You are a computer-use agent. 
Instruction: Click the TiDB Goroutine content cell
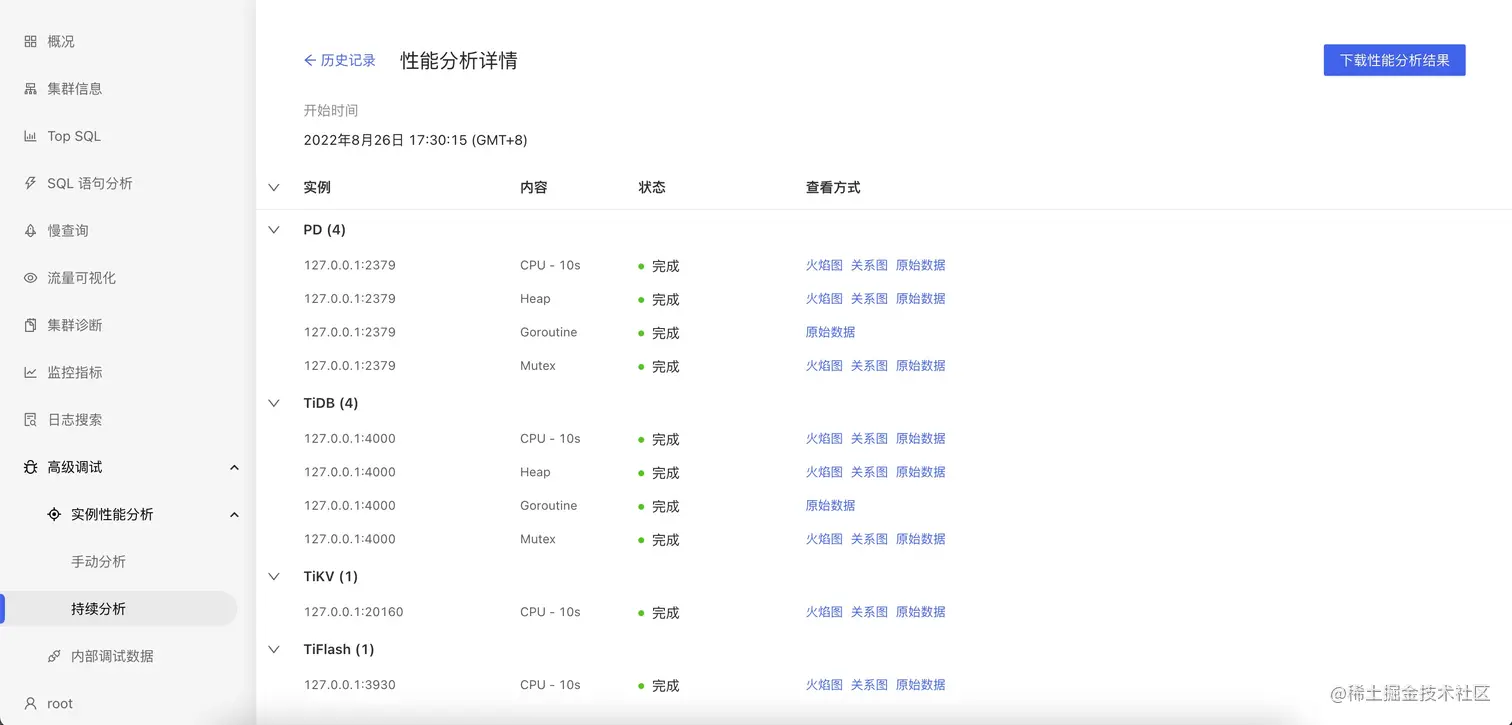click(548, 506)
